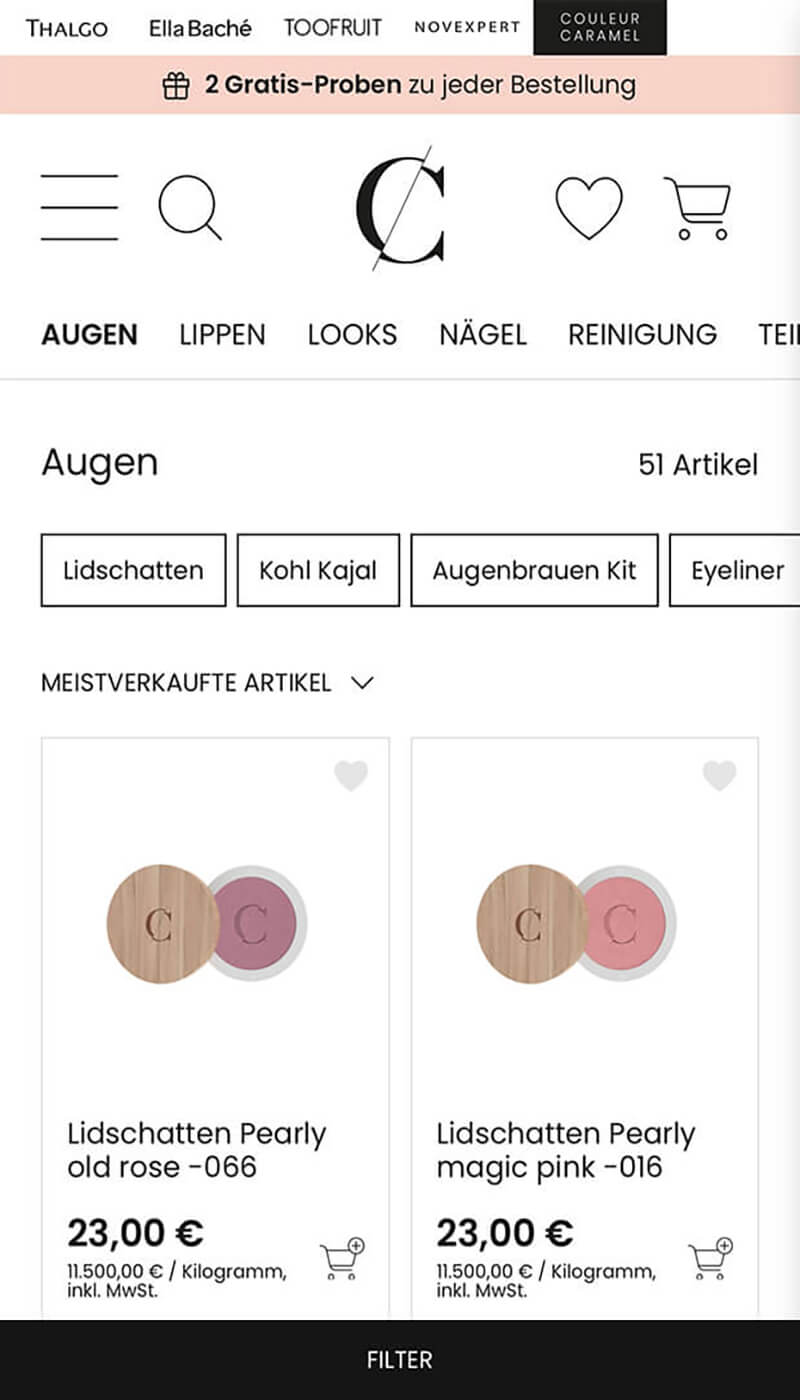The width and height of the screenshot is (800, 1400).
Task: Favorite the magic pink -016 eyeshadow
Action: tap(719, 776)
